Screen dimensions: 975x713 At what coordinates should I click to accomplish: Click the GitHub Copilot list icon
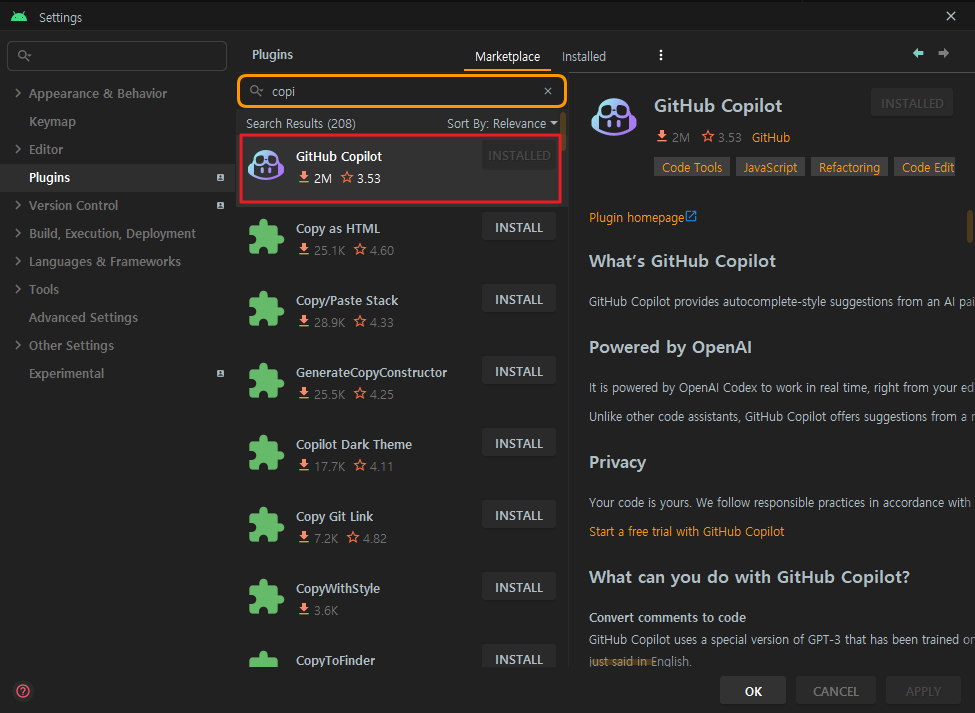[x=266, y=165]
